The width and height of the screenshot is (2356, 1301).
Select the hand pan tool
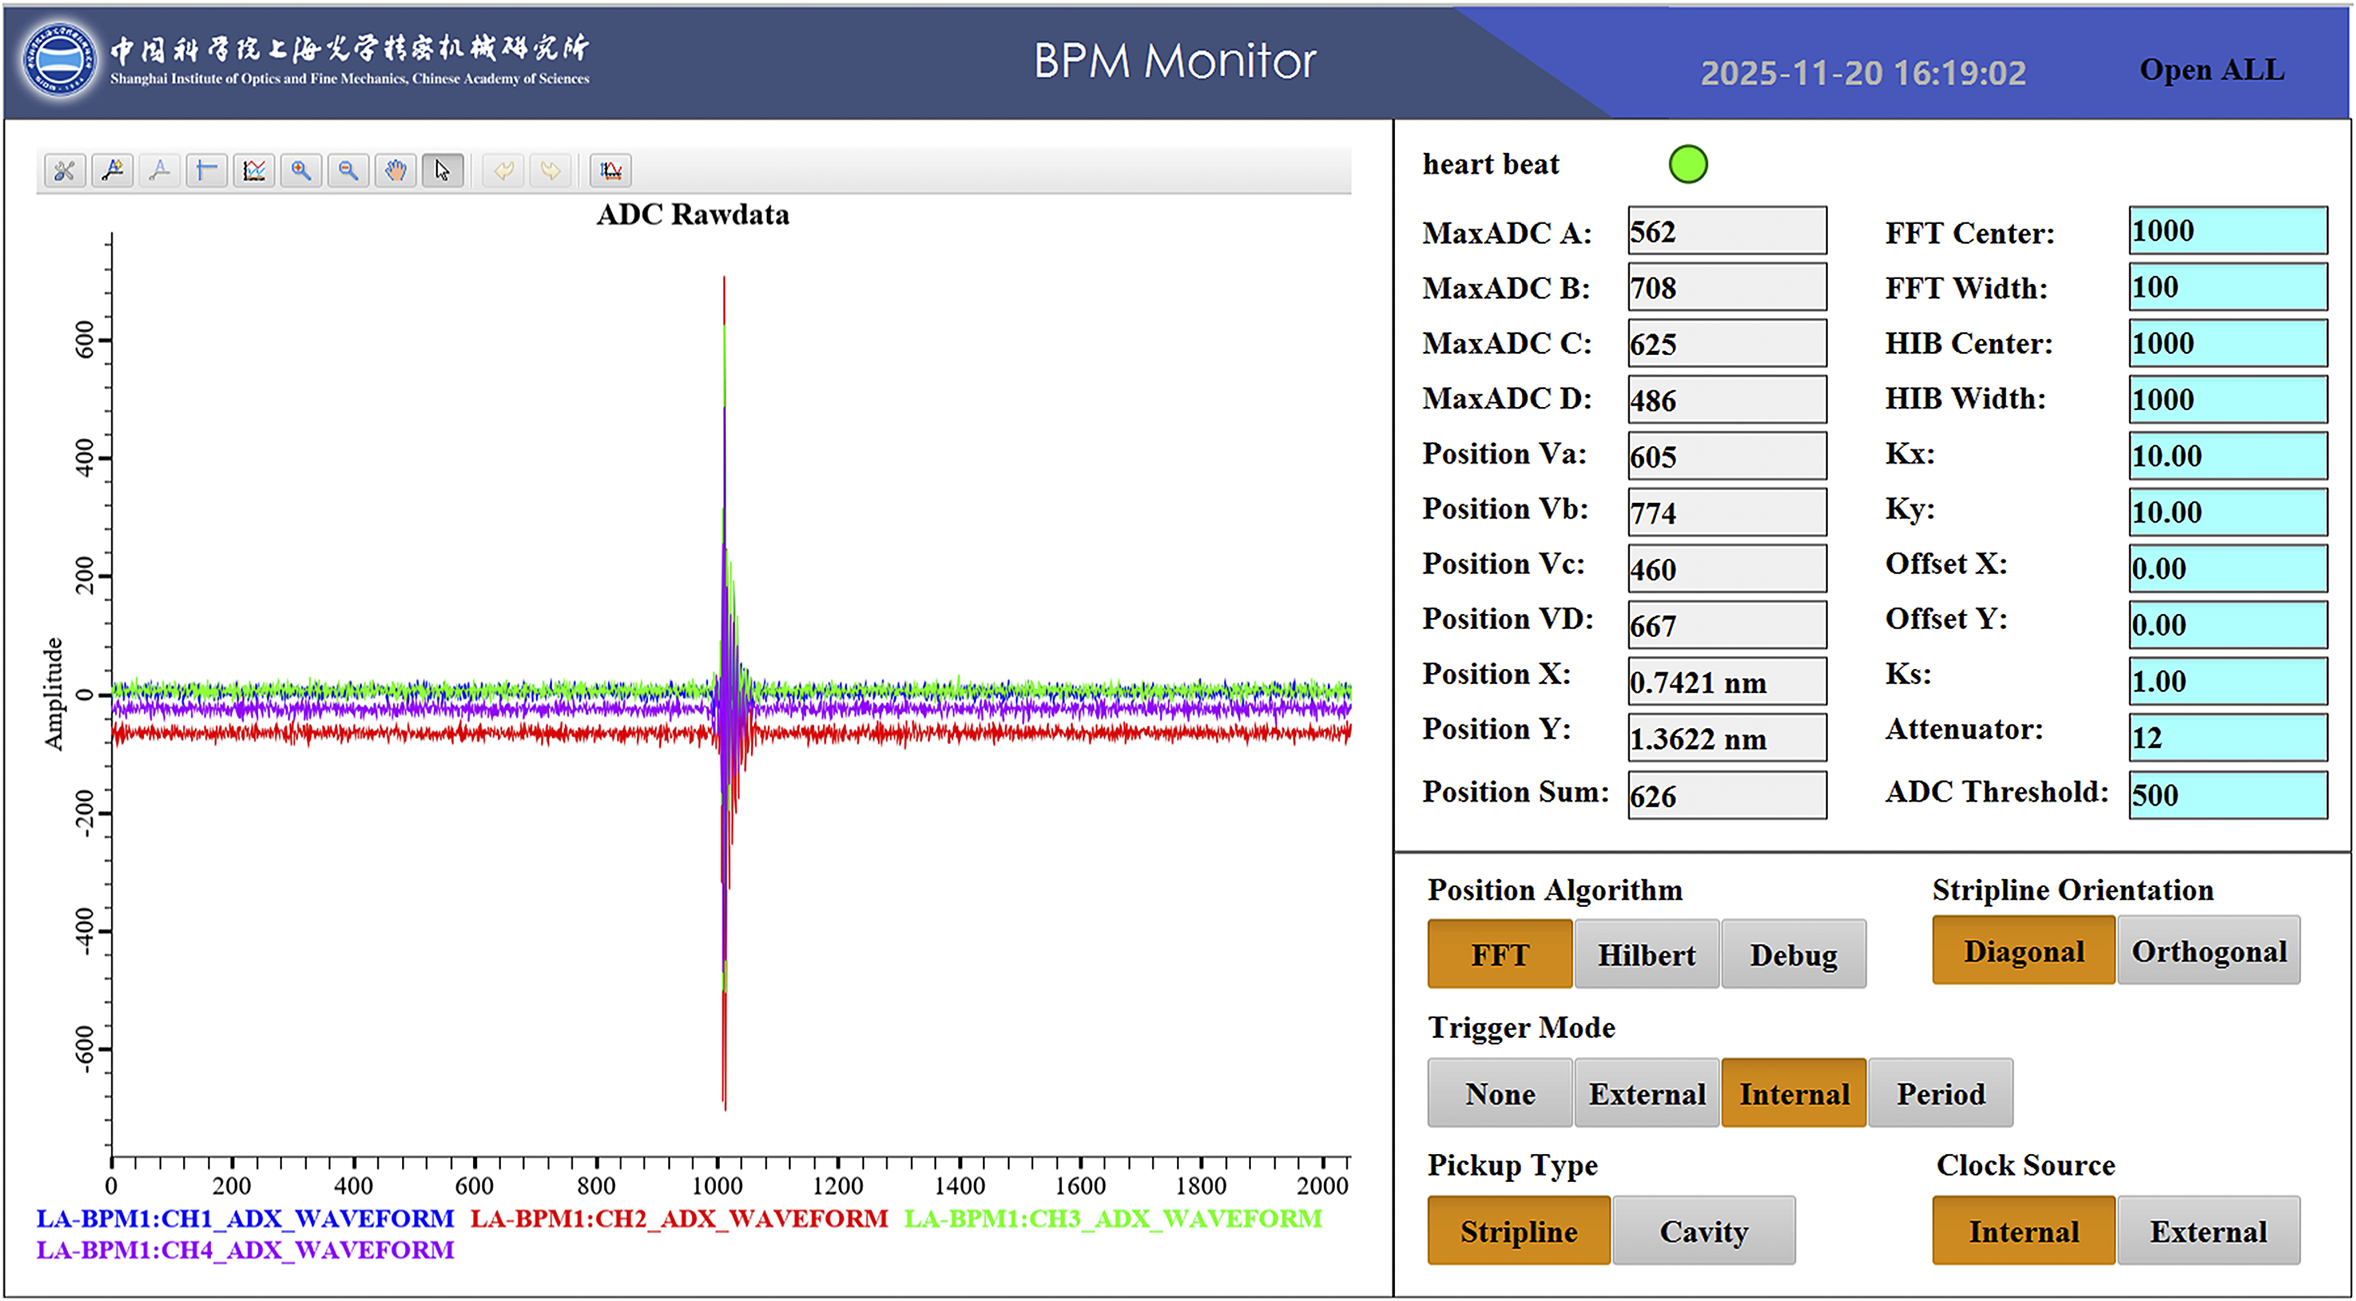point(396,171)
